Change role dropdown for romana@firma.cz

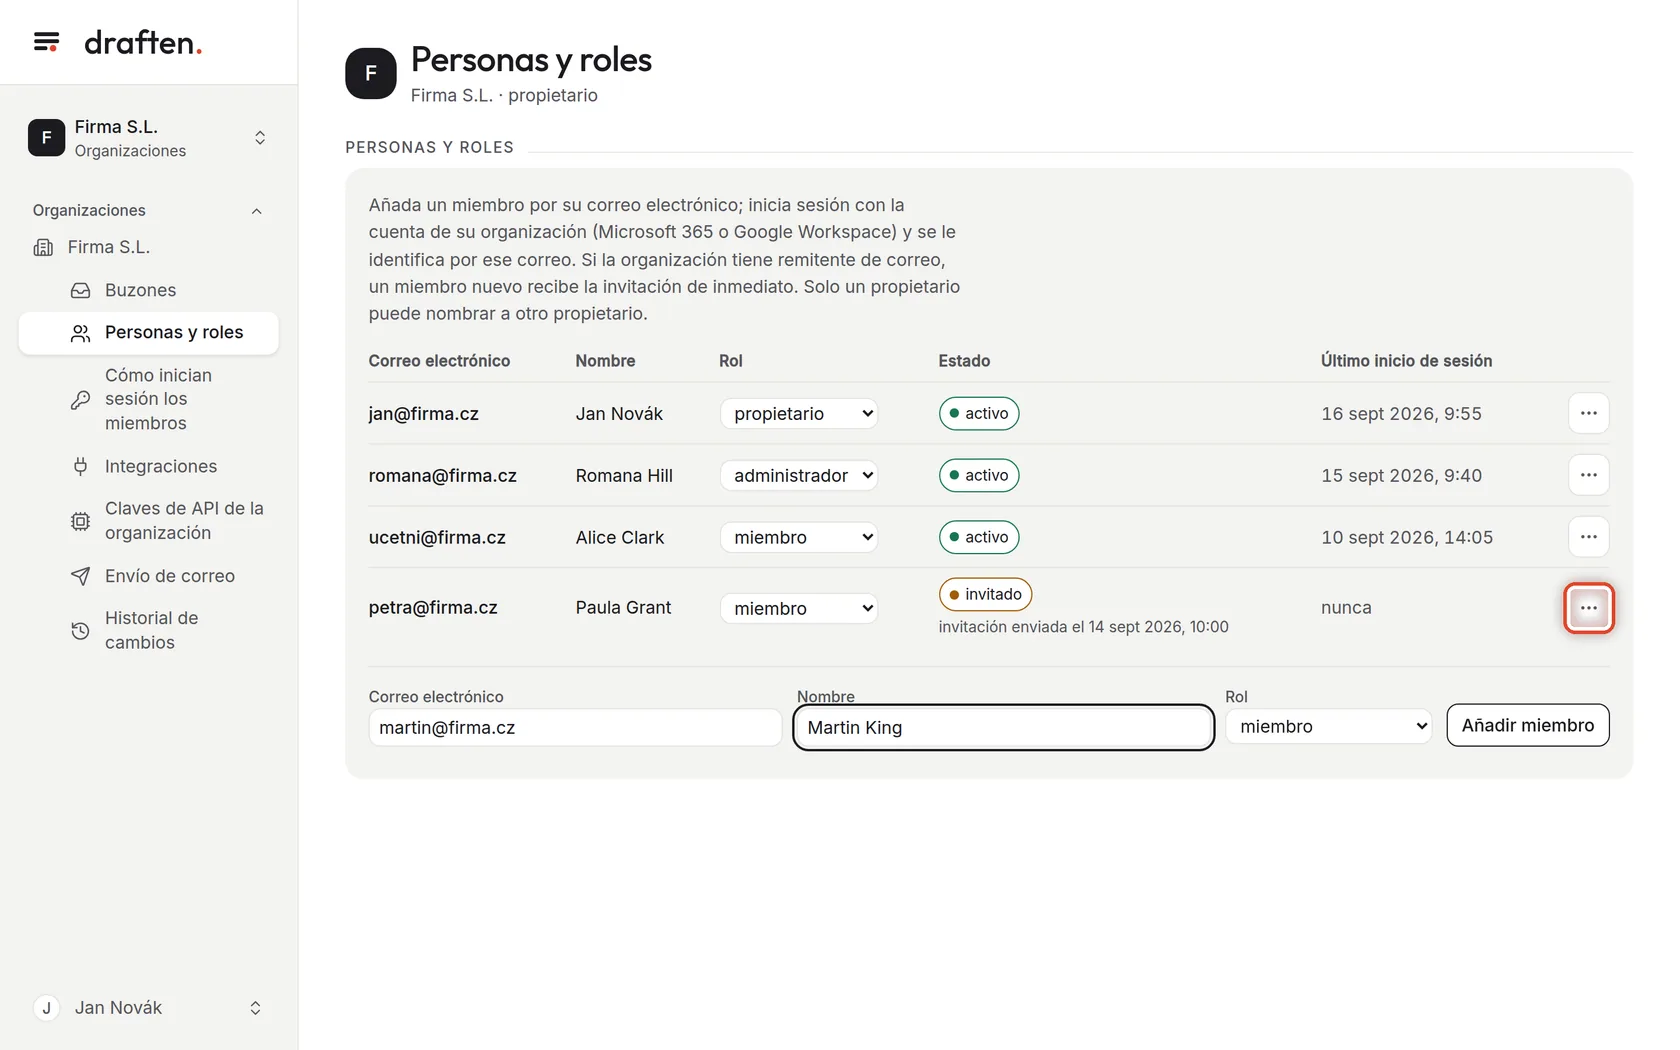click(799, 475)
